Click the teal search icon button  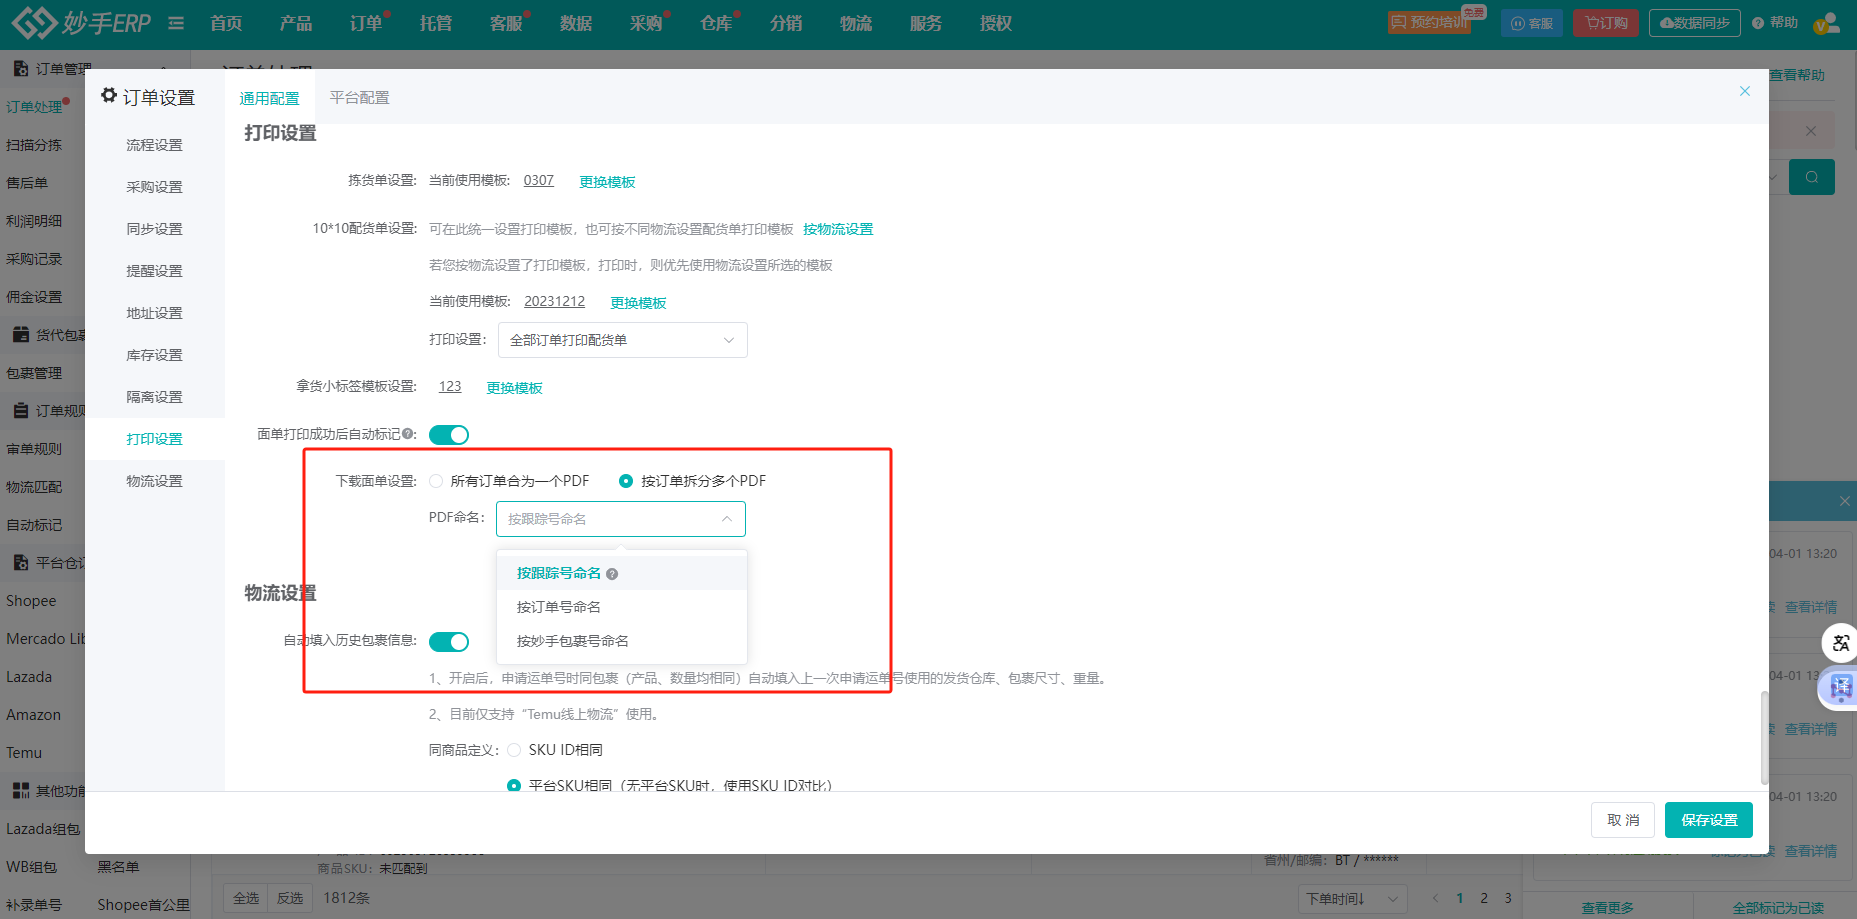click(x=1812, y=177)
